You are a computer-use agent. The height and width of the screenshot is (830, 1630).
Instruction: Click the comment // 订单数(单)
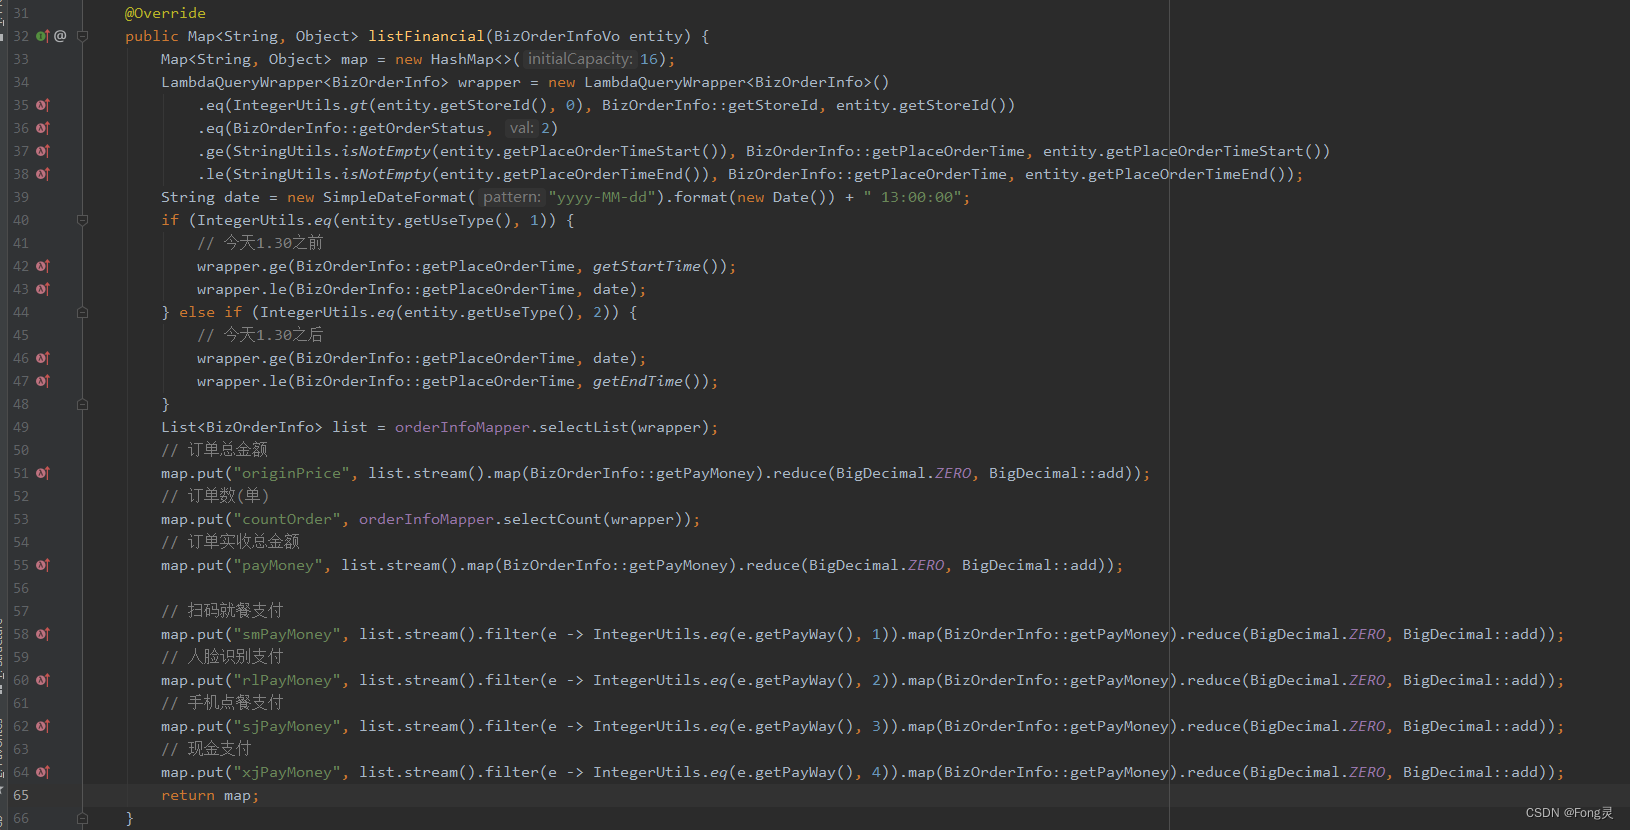point(215,496)
